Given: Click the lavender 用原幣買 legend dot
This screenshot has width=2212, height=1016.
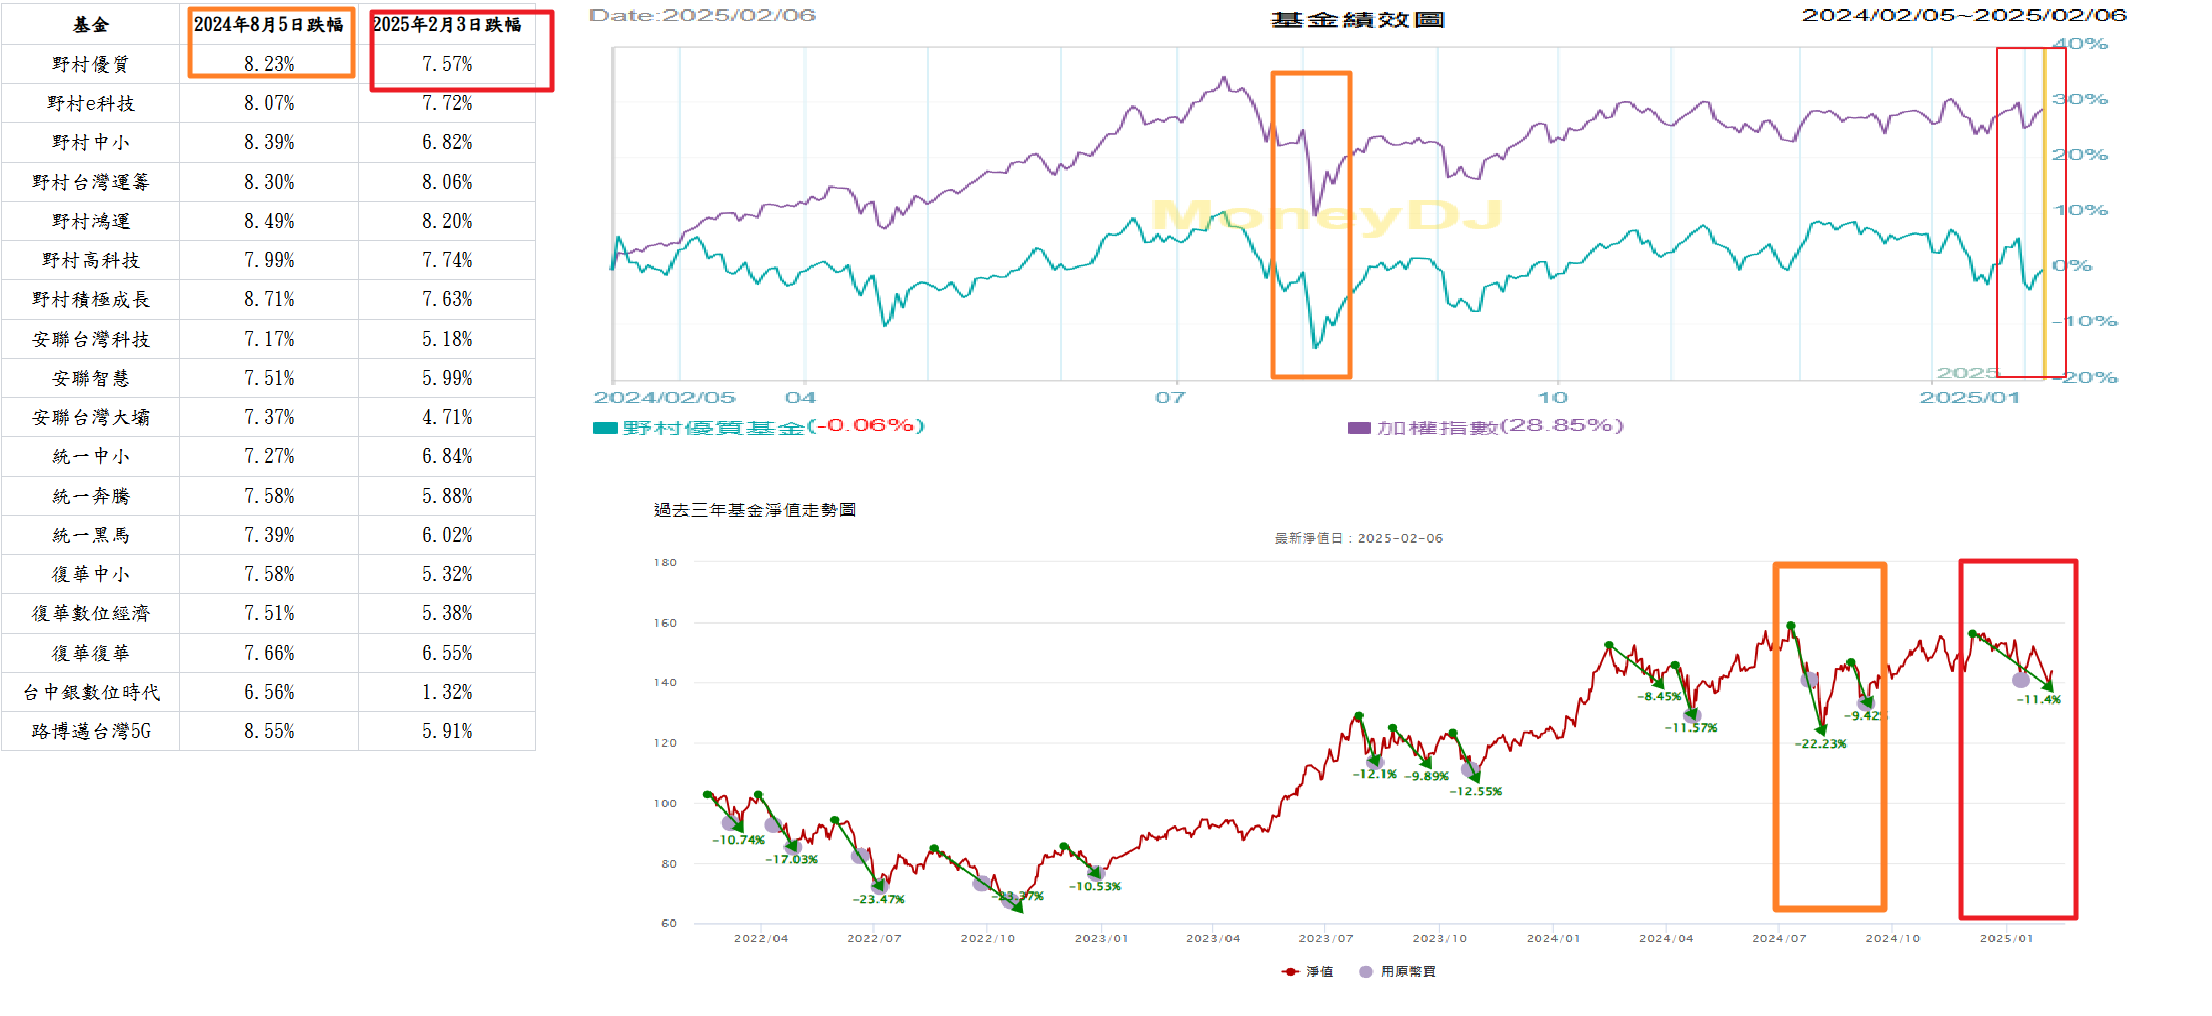Looking at the screenshot, I should click(1366, 971).
